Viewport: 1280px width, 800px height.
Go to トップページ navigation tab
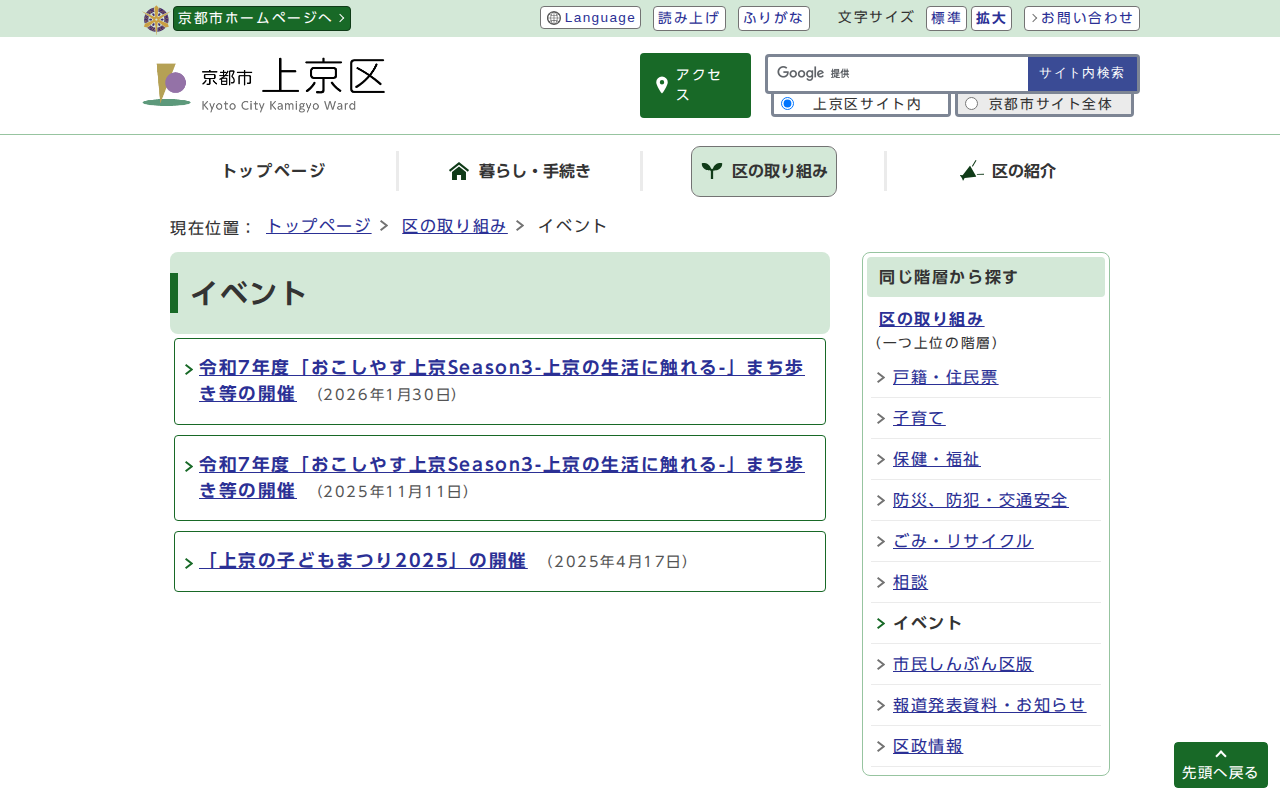click(273, 171)
